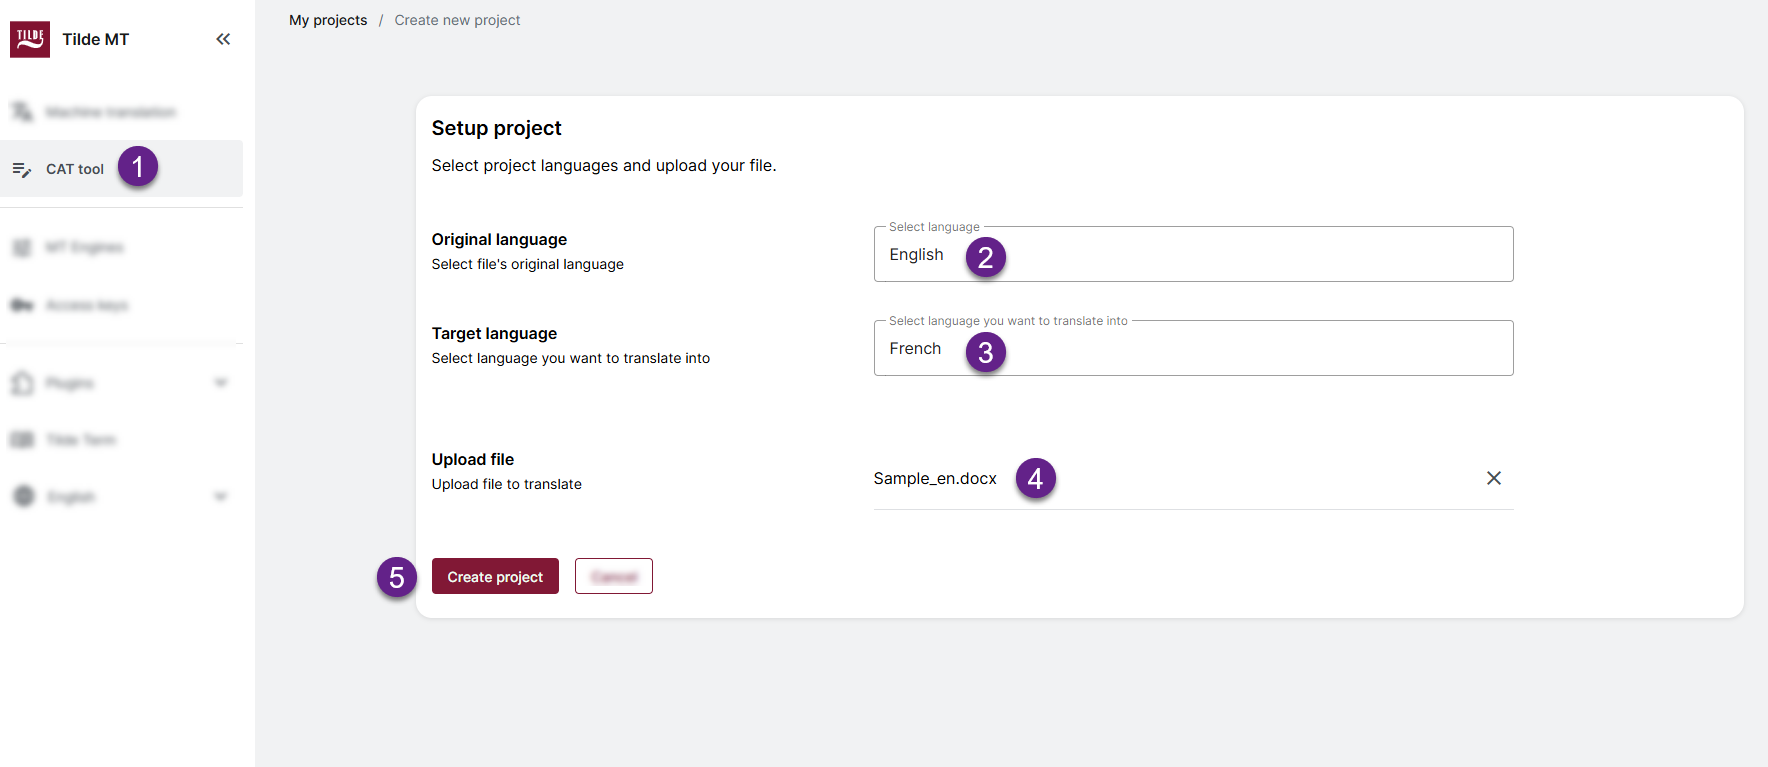Expand the Plugins menu chevron

point(221,383)
